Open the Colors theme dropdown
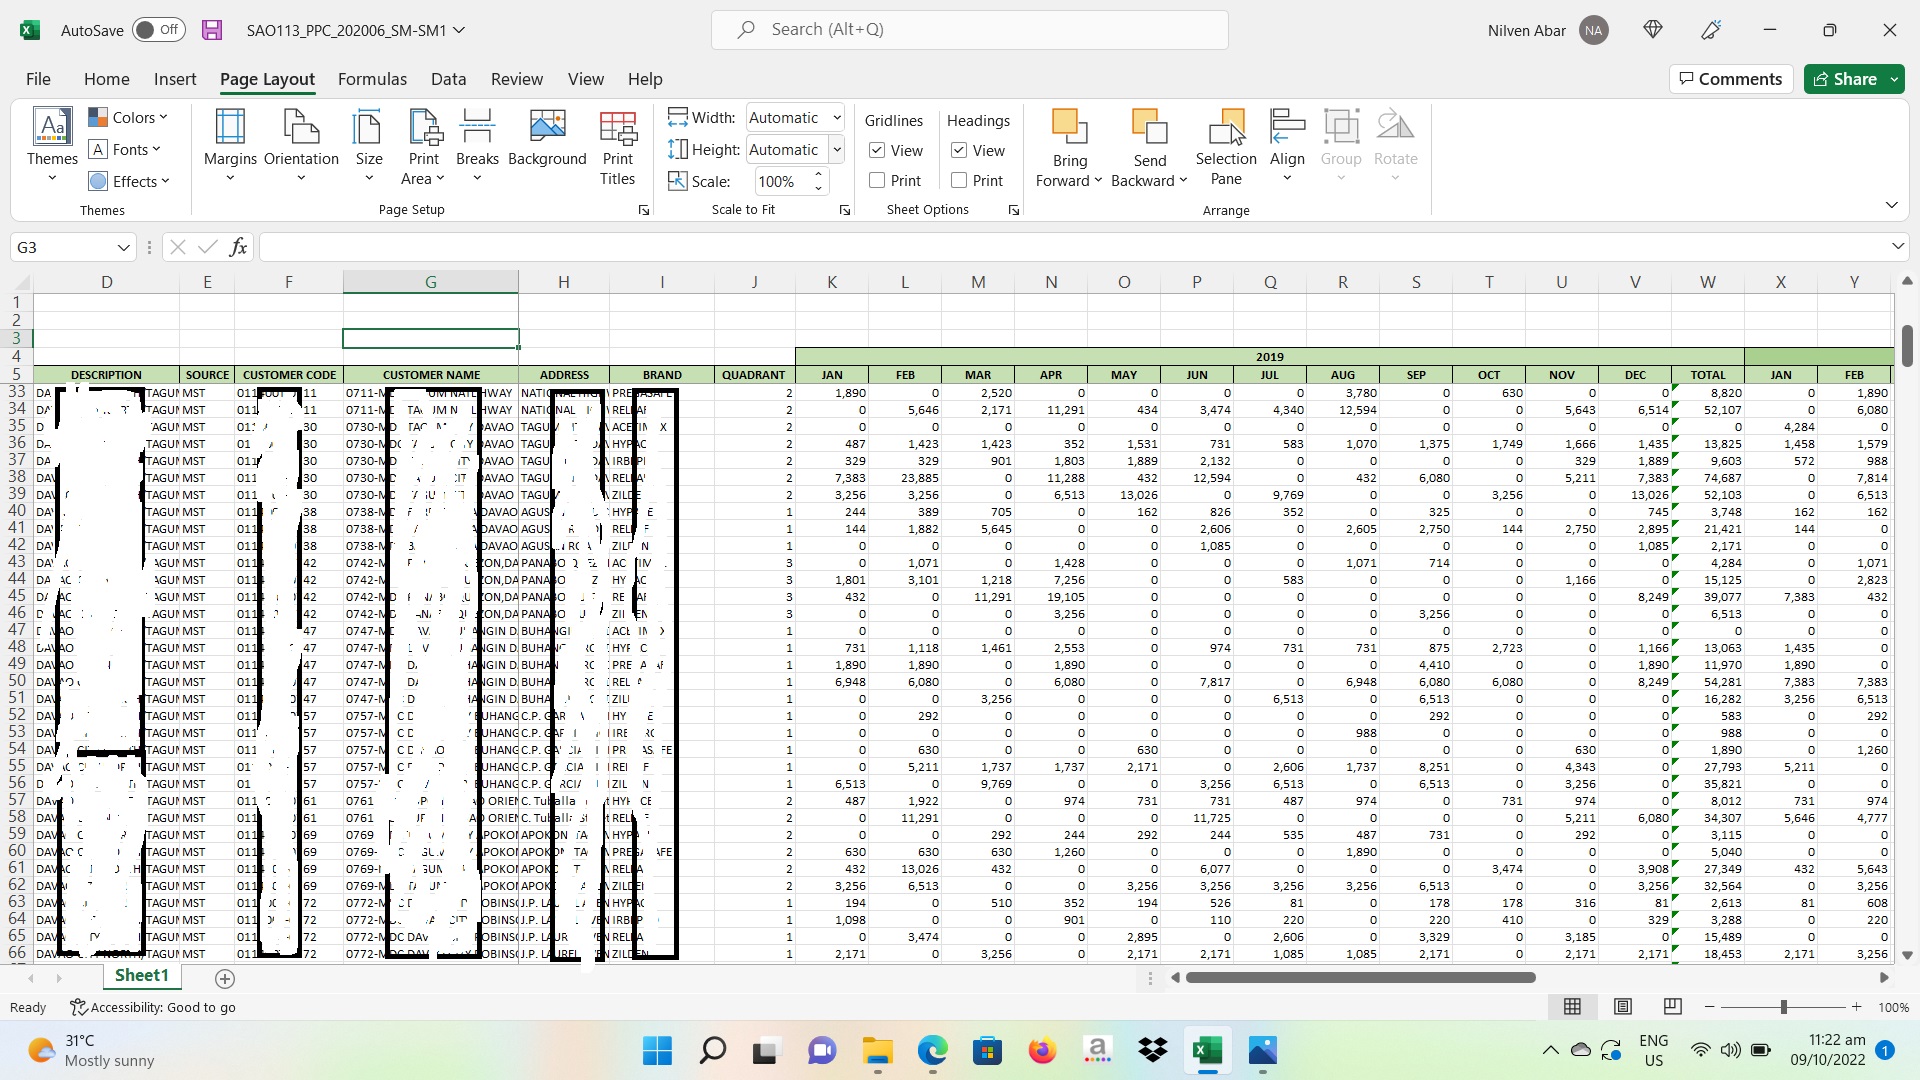 coord(128,117)
